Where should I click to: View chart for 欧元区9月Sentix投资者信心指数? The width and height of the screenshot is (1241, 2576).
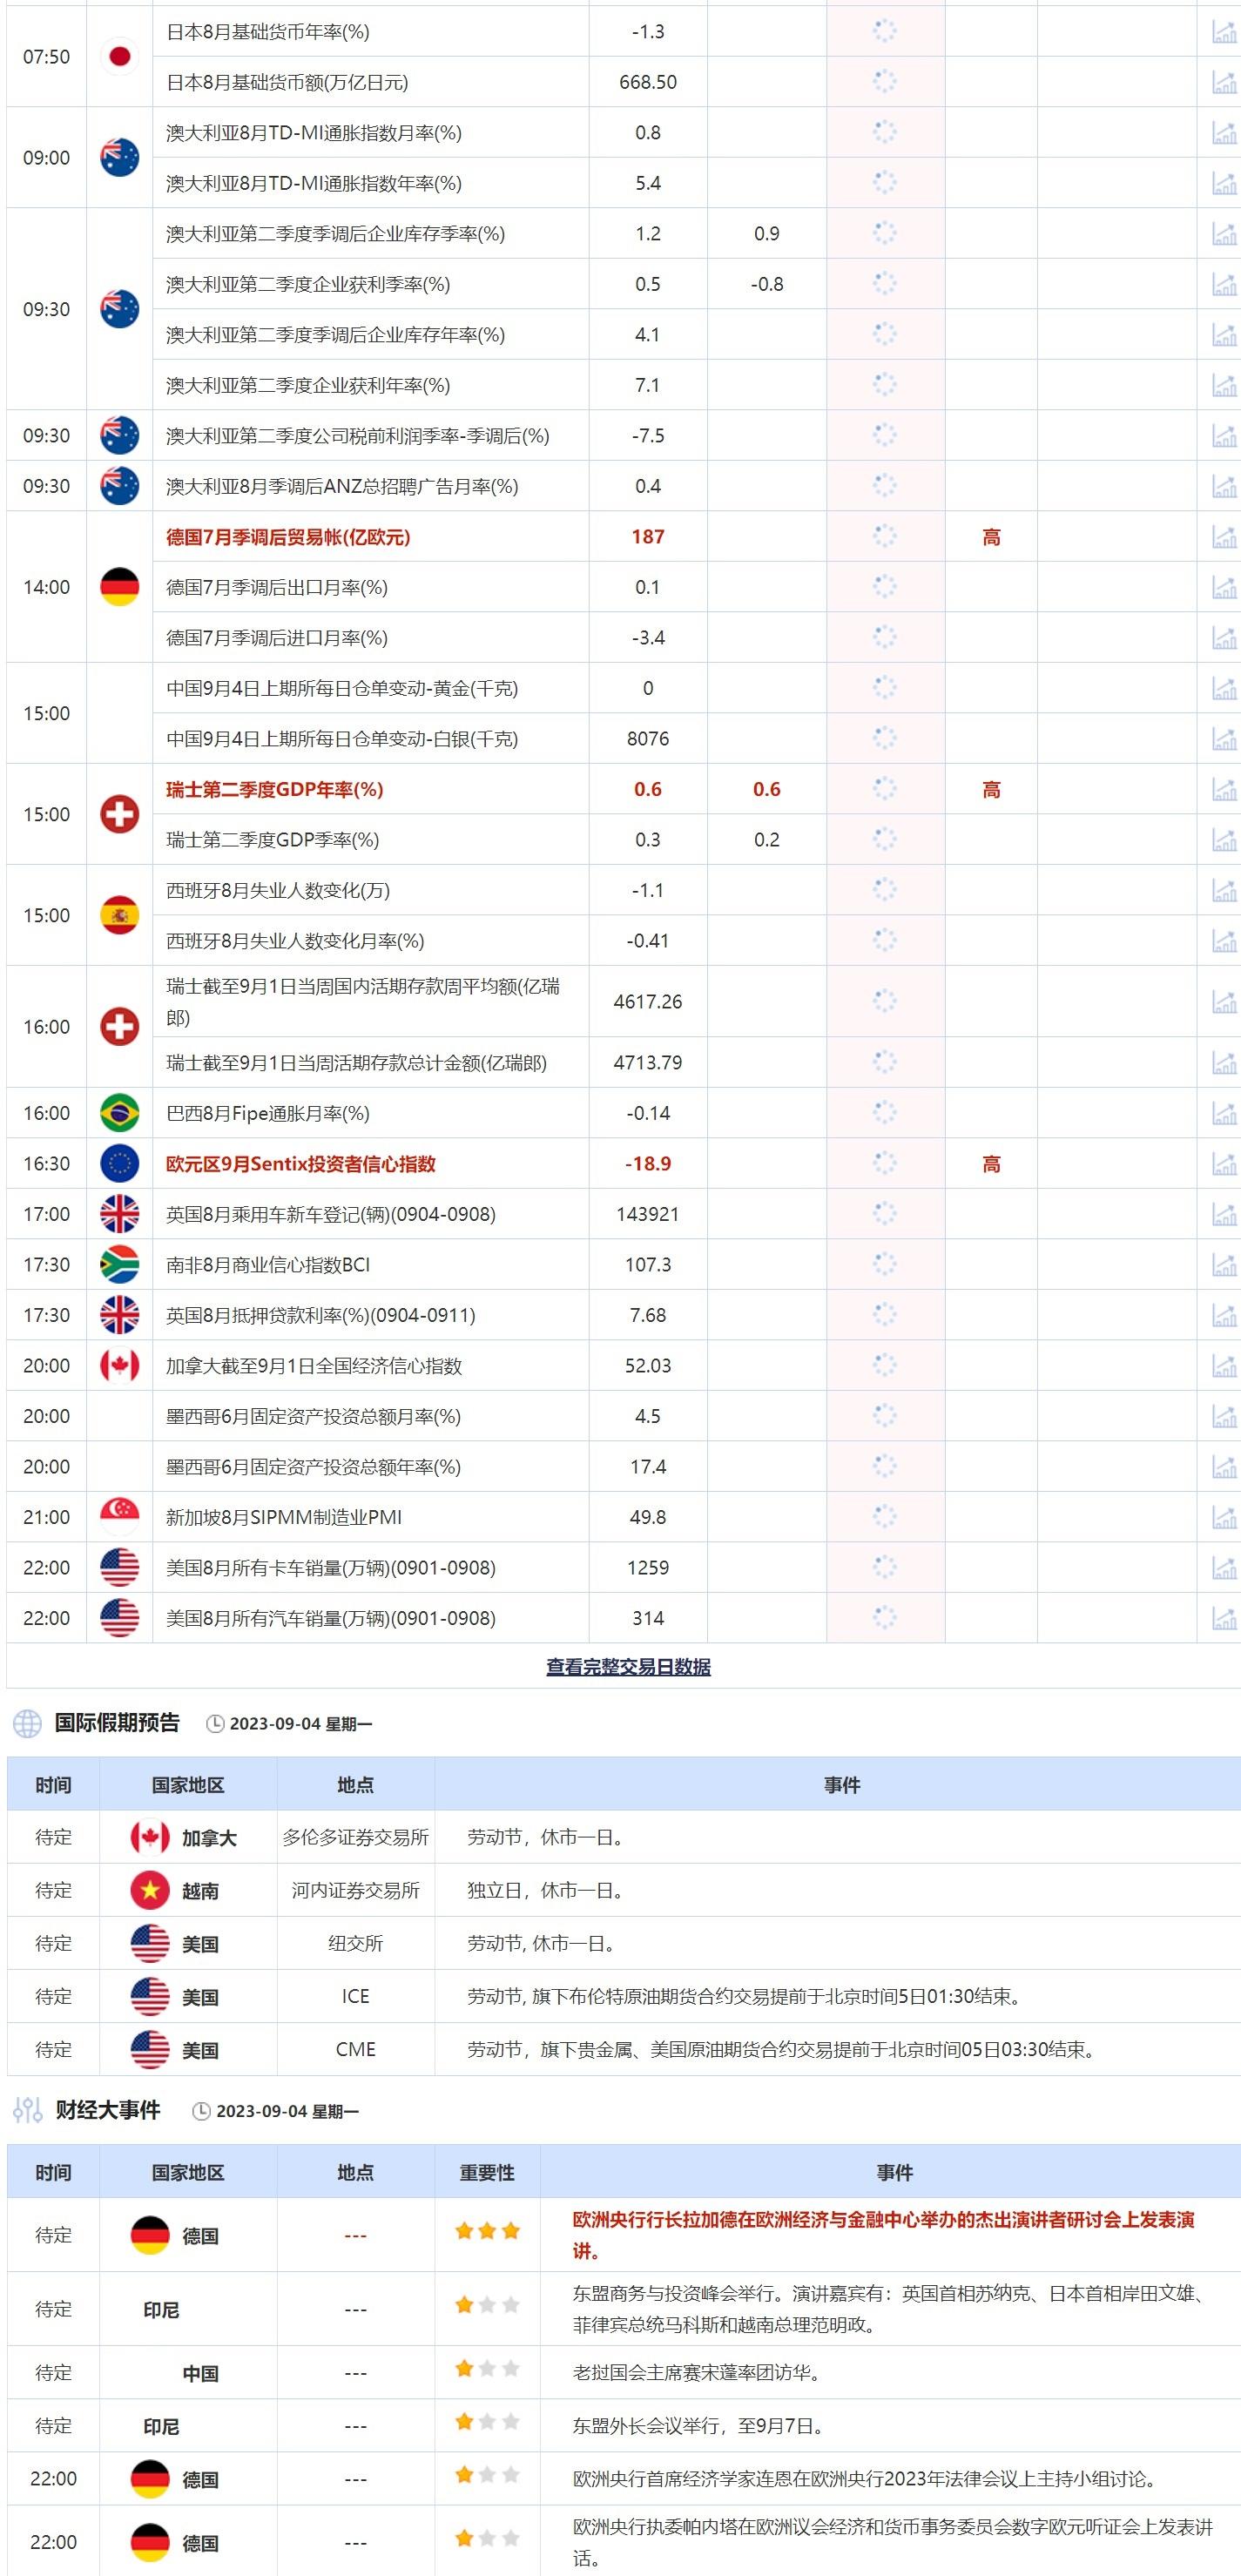(1223, 1164)
